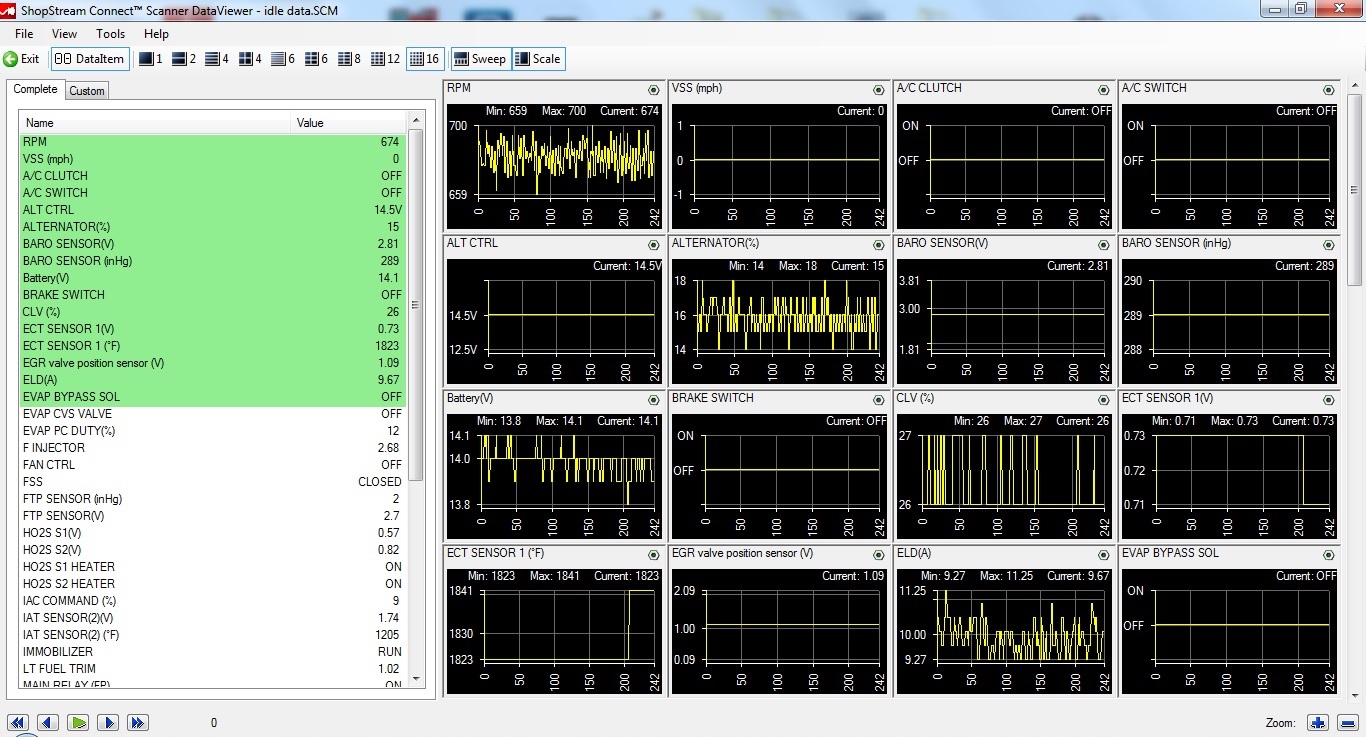Click the graph area vertical scrollbar
Viewport: 1366px width, 737px height.
point(1356,390)
